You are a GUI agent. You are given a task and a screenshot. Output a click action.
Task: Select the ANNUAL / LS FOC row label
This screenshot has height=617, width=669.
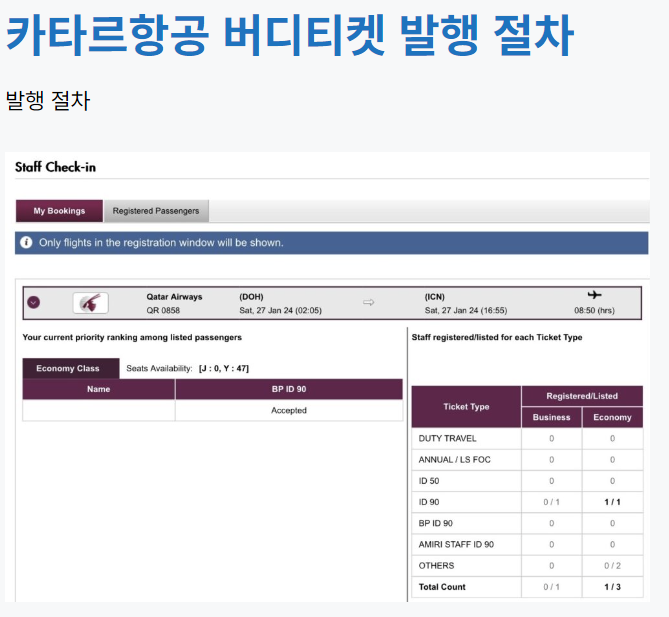(x=454, y=460)
